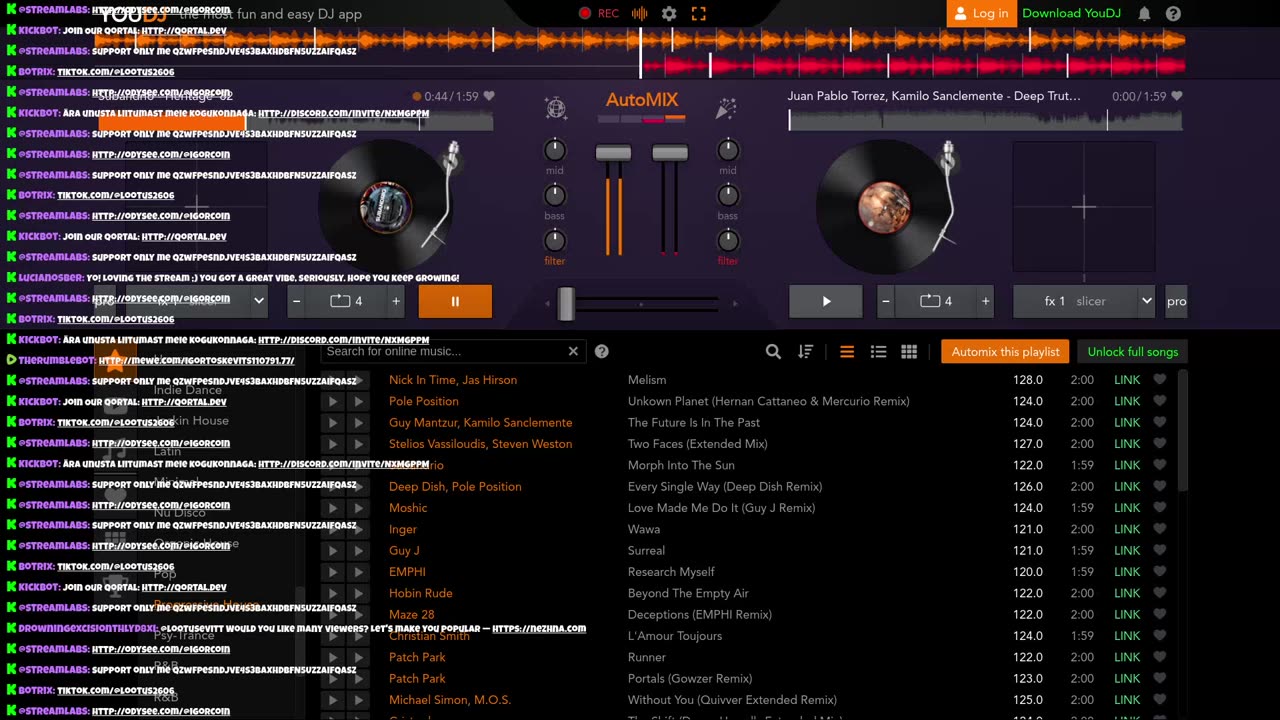1280x720 pixels.
Task: Click the right deck vinyl turntable
Action: click(884, 206)
